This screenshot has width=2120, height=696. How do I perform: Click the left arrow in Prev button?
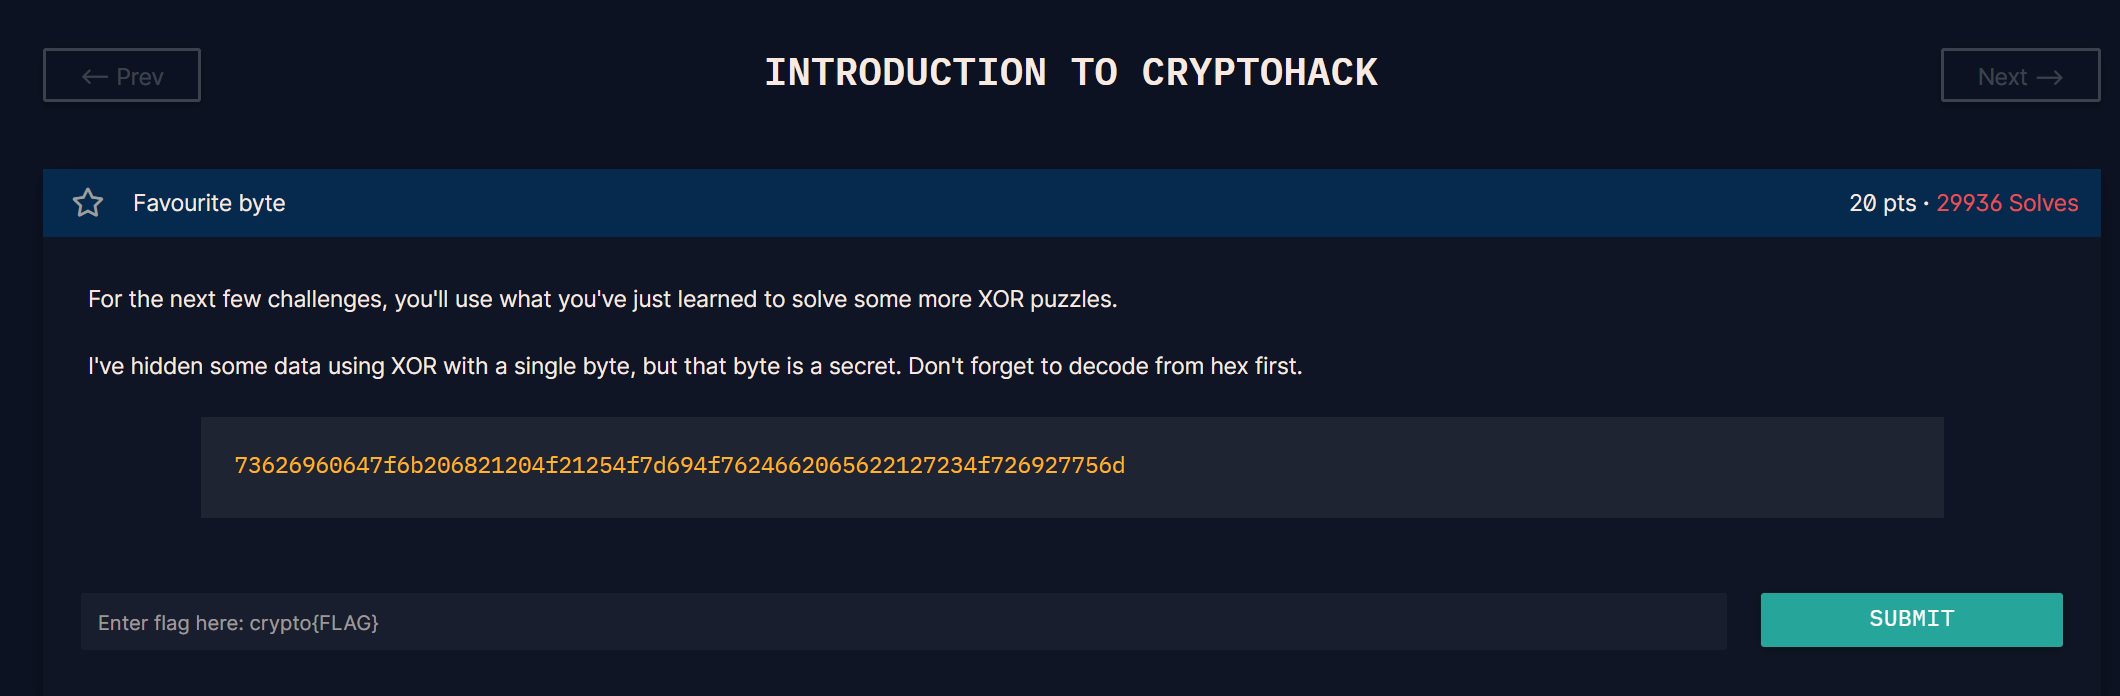point(95,77)
